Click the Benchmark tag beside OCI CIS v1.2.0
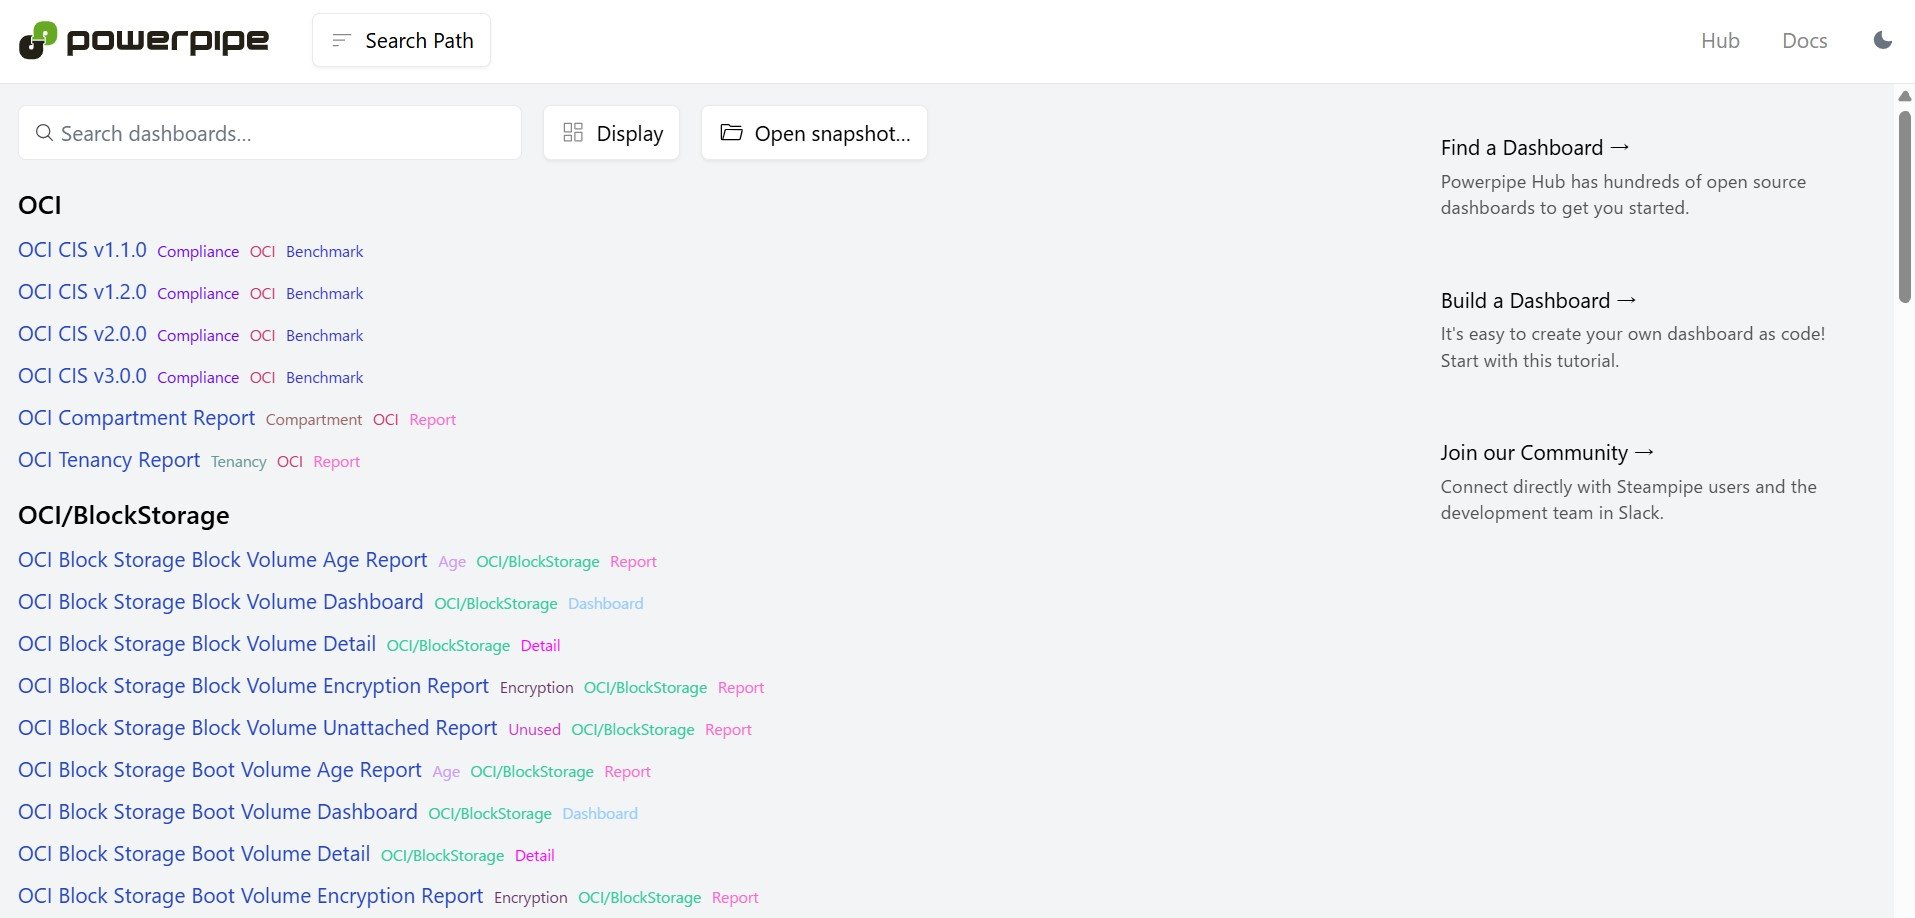 coord(324,294)
